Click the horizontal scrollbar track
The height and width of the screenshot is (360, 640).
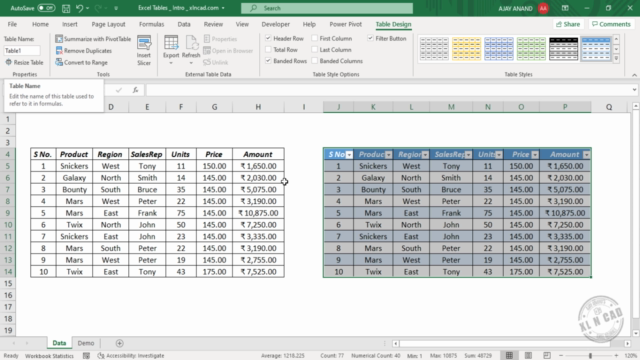pyautogui.click(x=511, y=343)
